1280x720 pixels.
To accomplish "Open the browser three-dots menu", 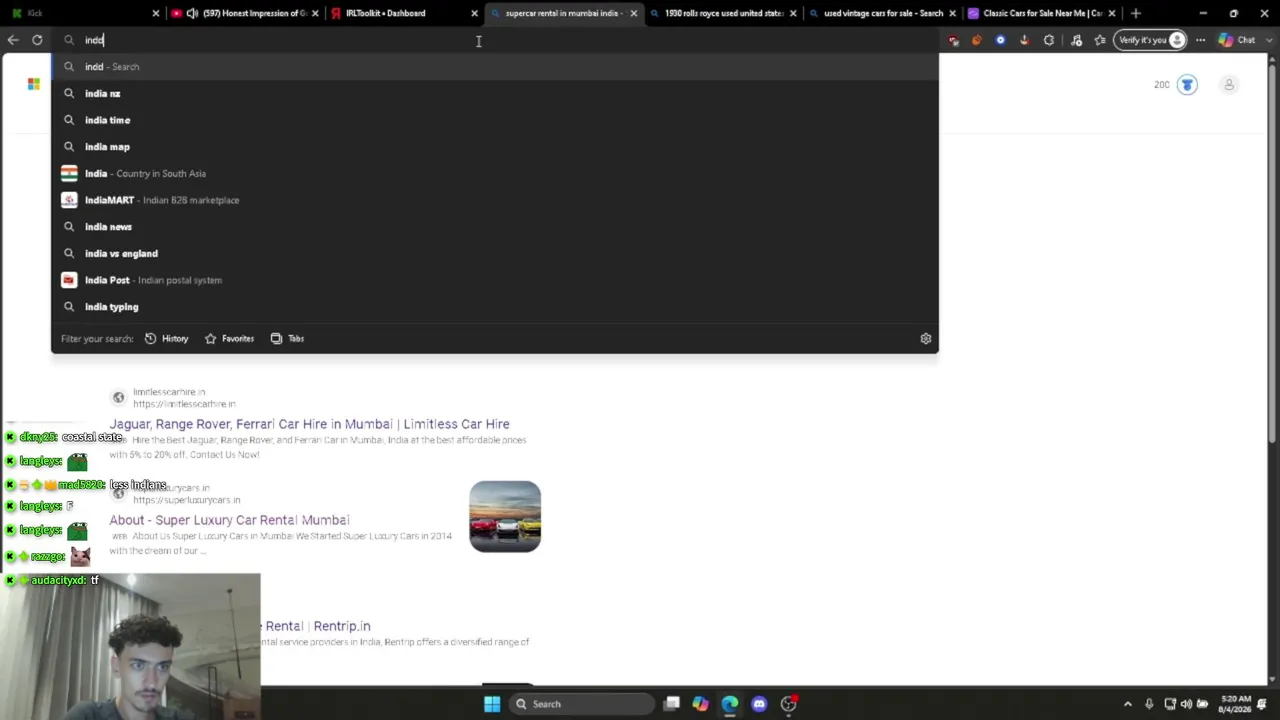I will tap(1200, 40).
